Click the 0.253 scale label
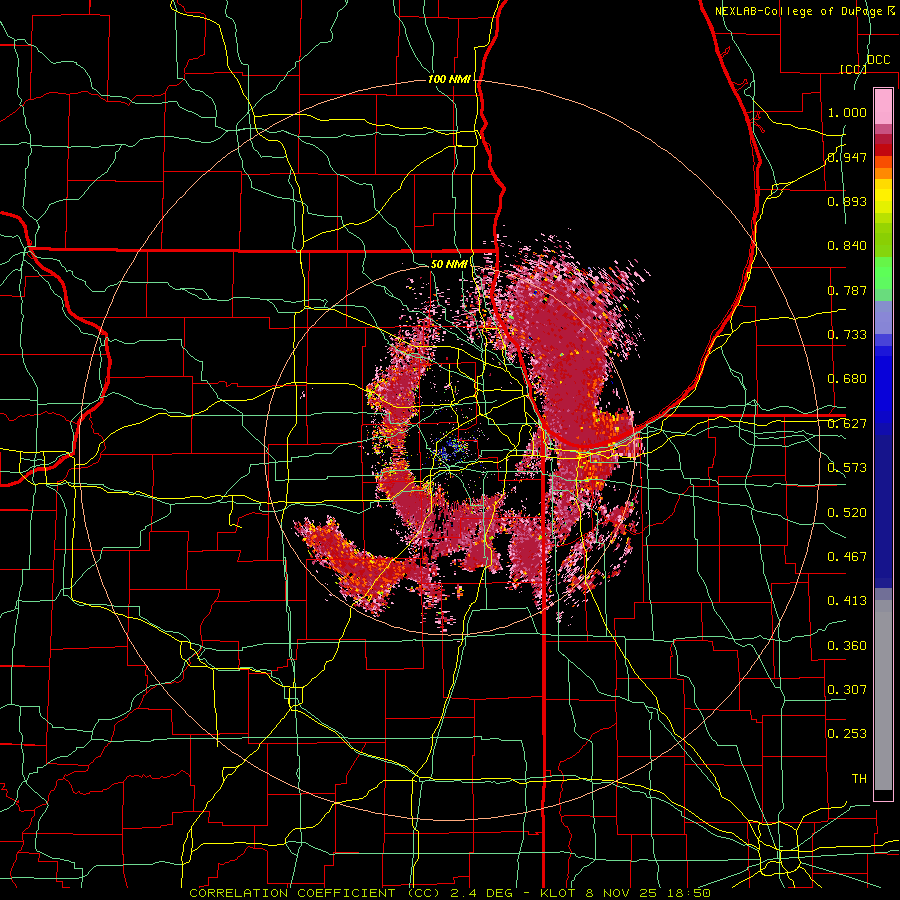The height and width of the screenshot is (900, 900). click(x=847, y=734)
